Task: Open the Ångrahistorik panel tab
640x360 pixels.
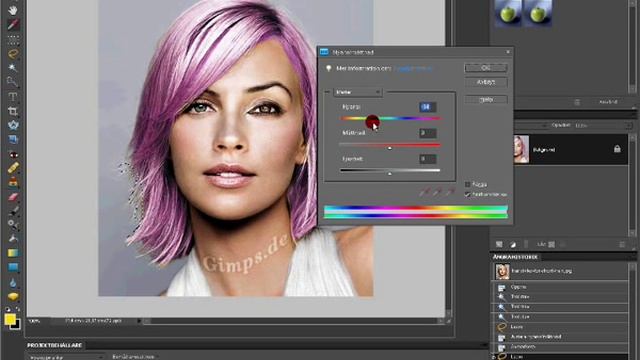Action: point(515,257)
